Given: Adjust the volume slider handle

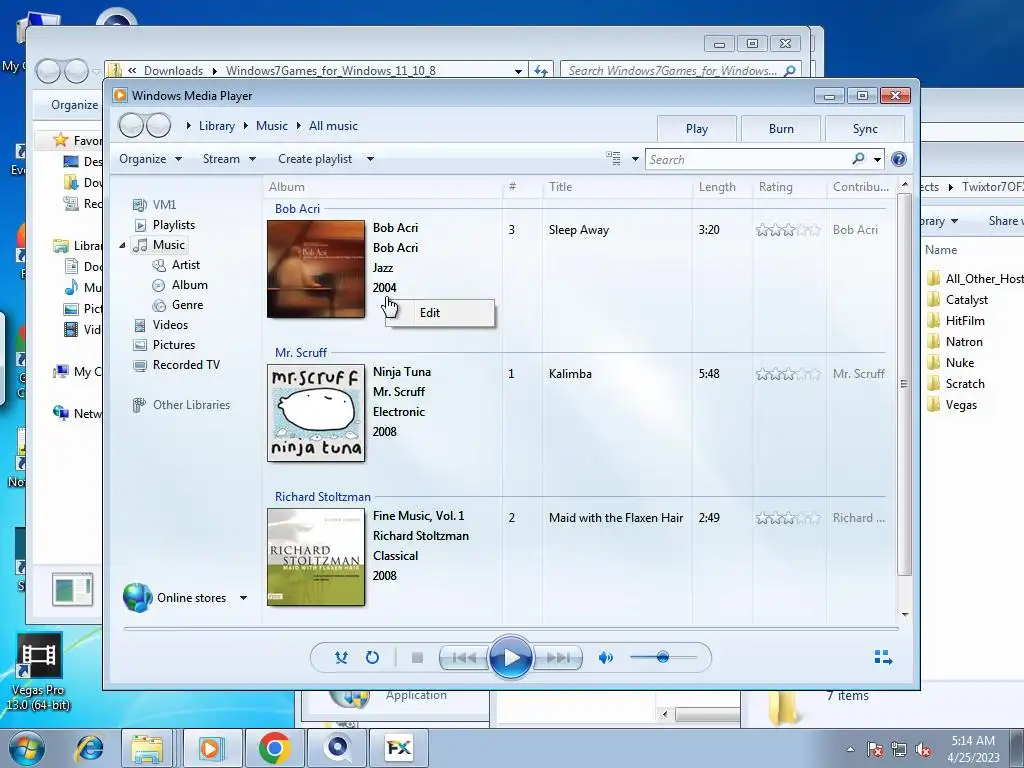Looking at the screenshot, I should tap(663, 657).
